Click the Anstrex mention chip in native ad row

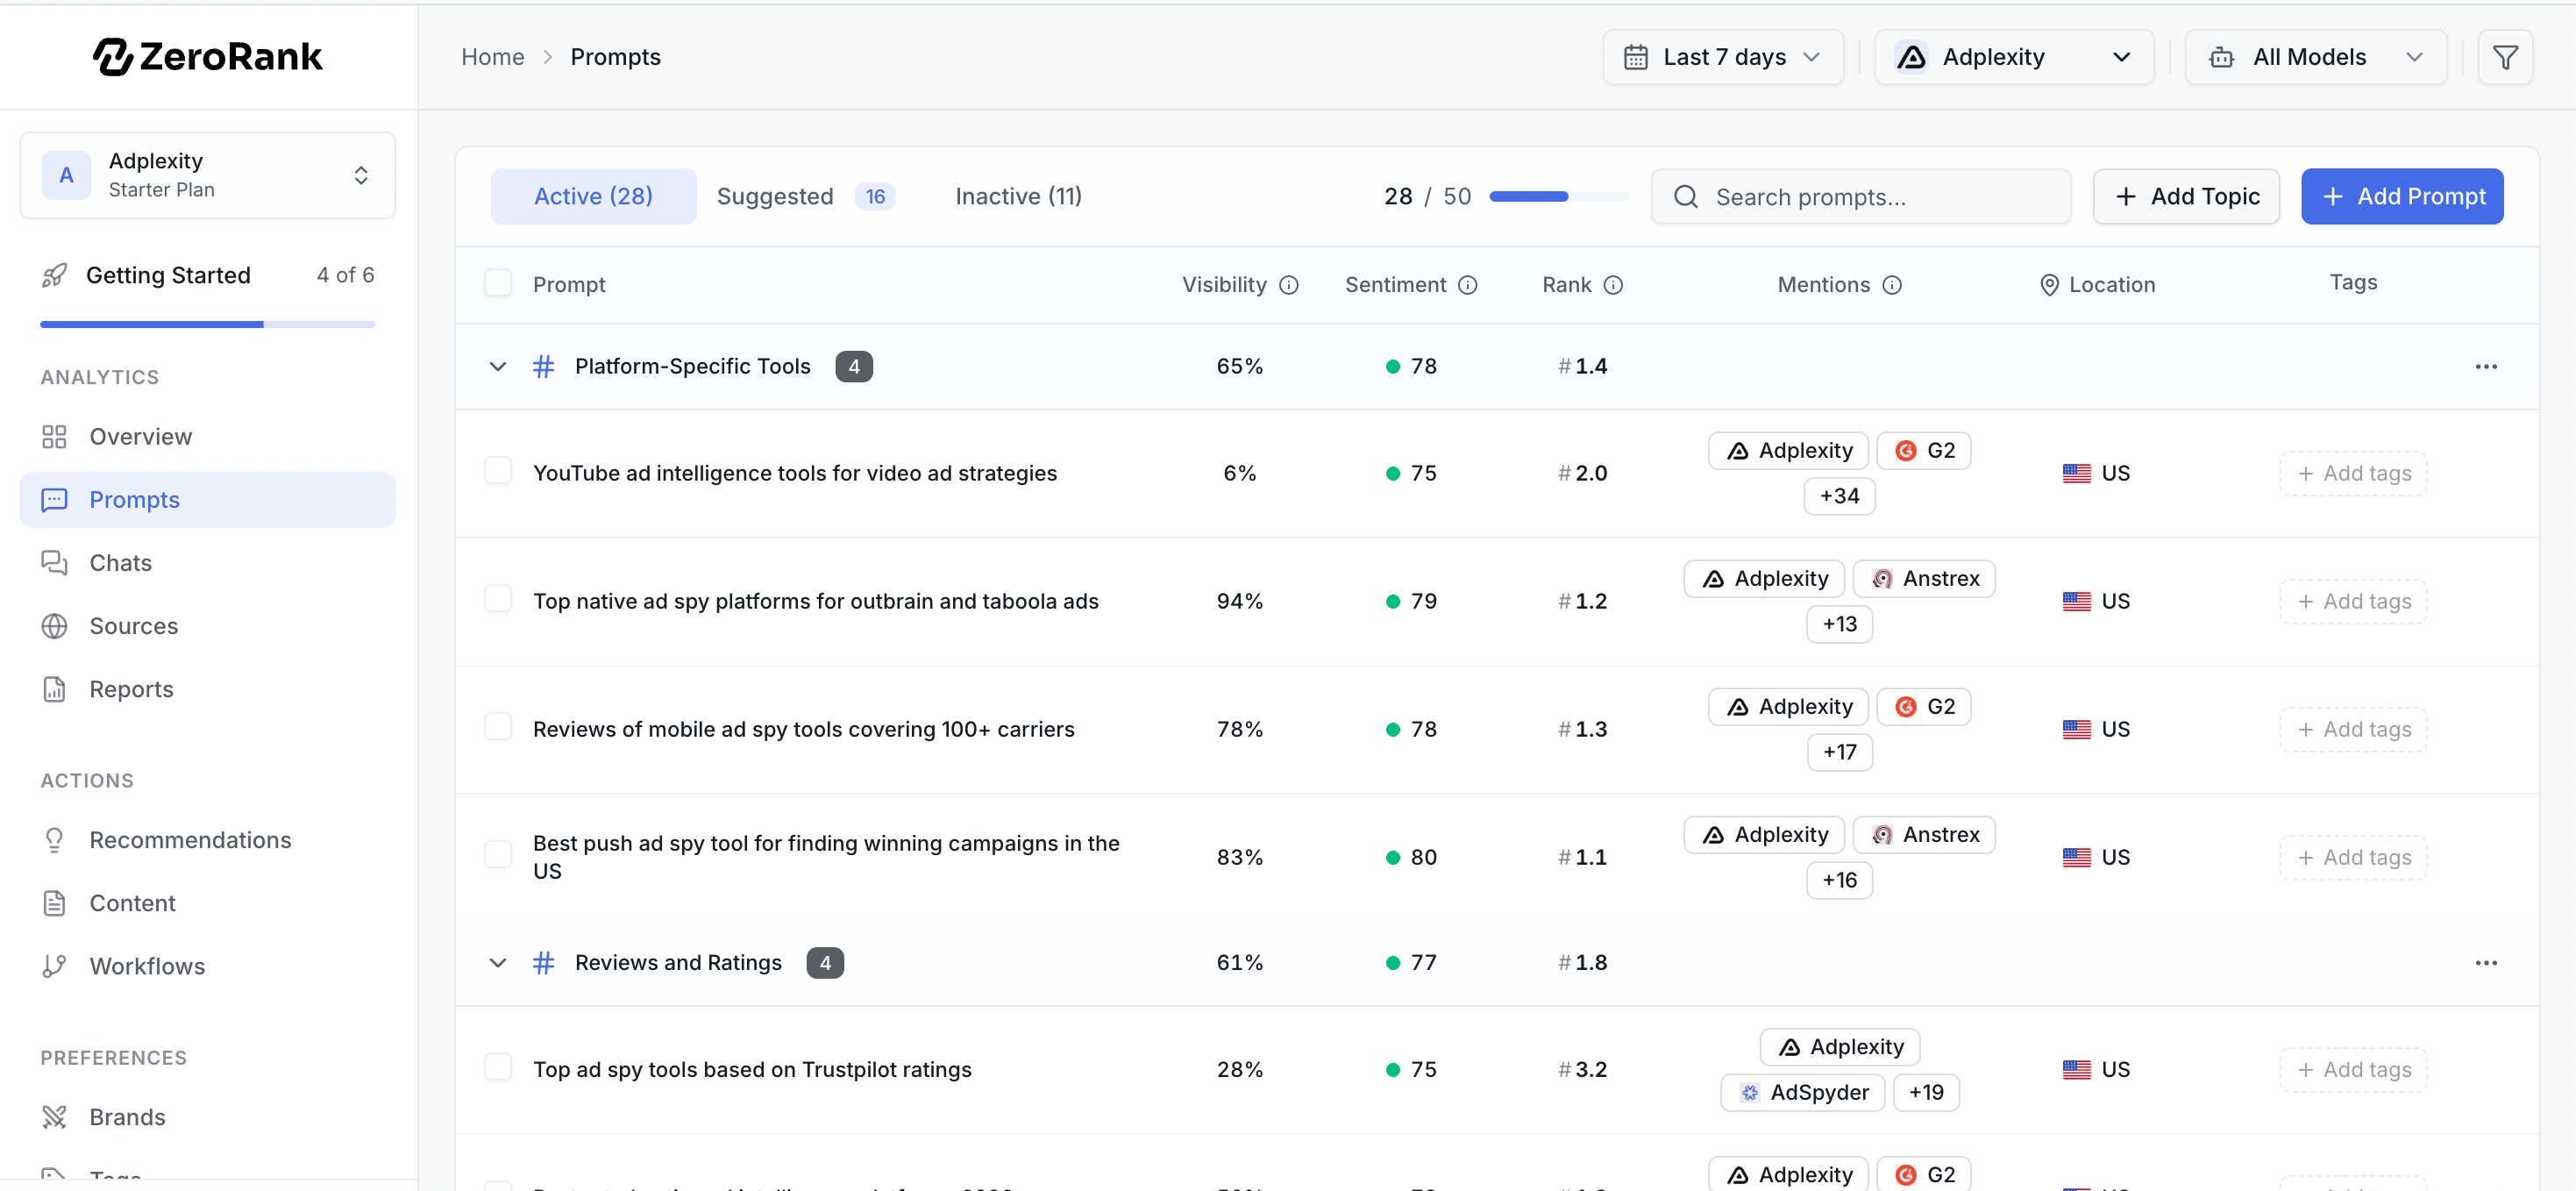pyautogui.click(x=1924, y=578)
